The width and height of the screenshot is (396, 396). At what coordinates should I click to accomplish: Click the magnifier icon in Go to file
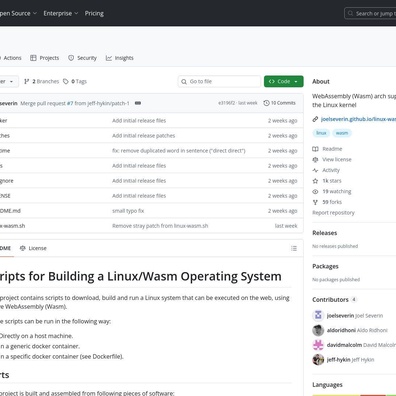pyautogui.click(x=184, y=81)
